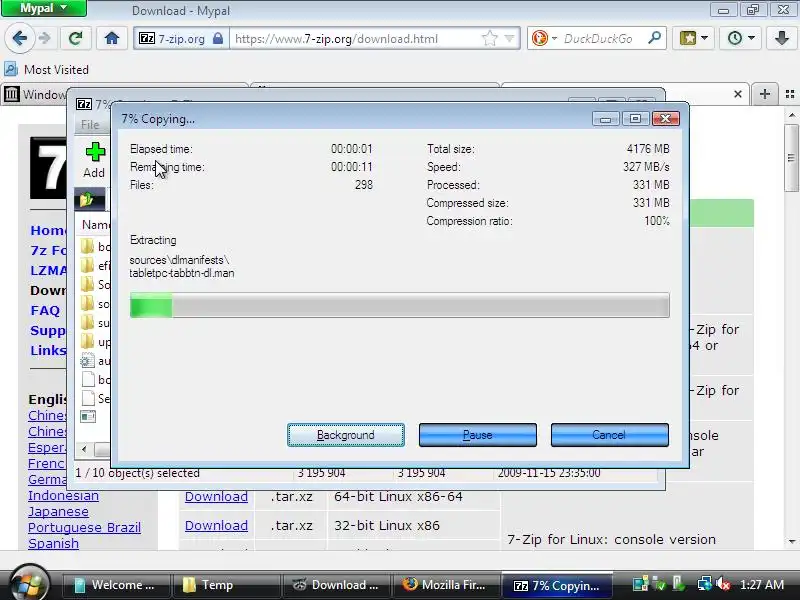Open the Links sidebar link
800x600 pixels.
coord(48,351)
